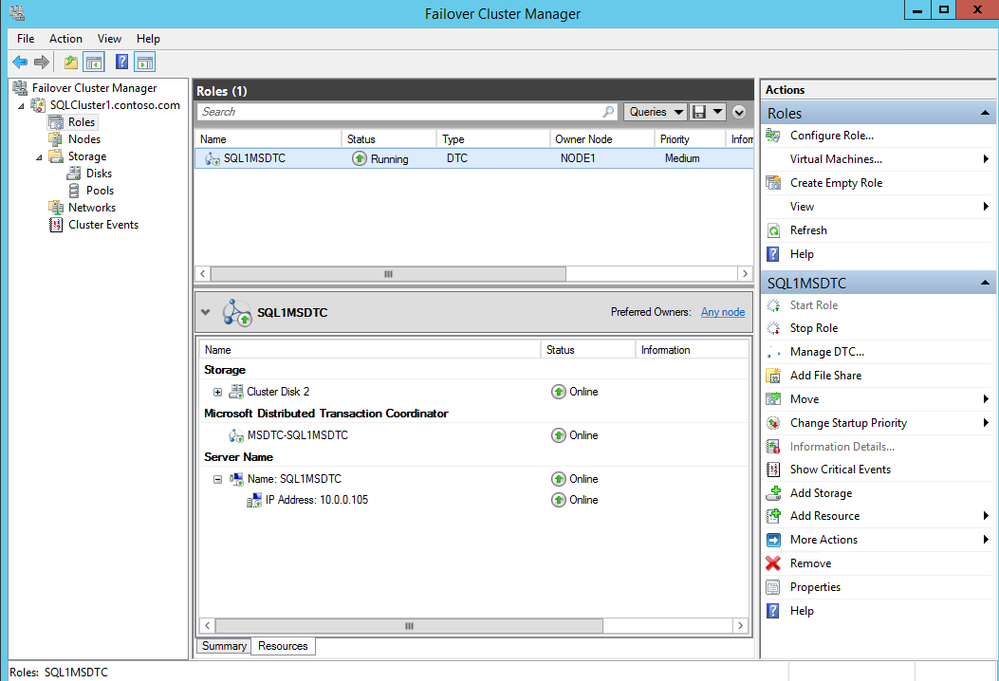
Task: Click the roles list horizontal scrollbar thumb
Action: (x=388, y=274)
